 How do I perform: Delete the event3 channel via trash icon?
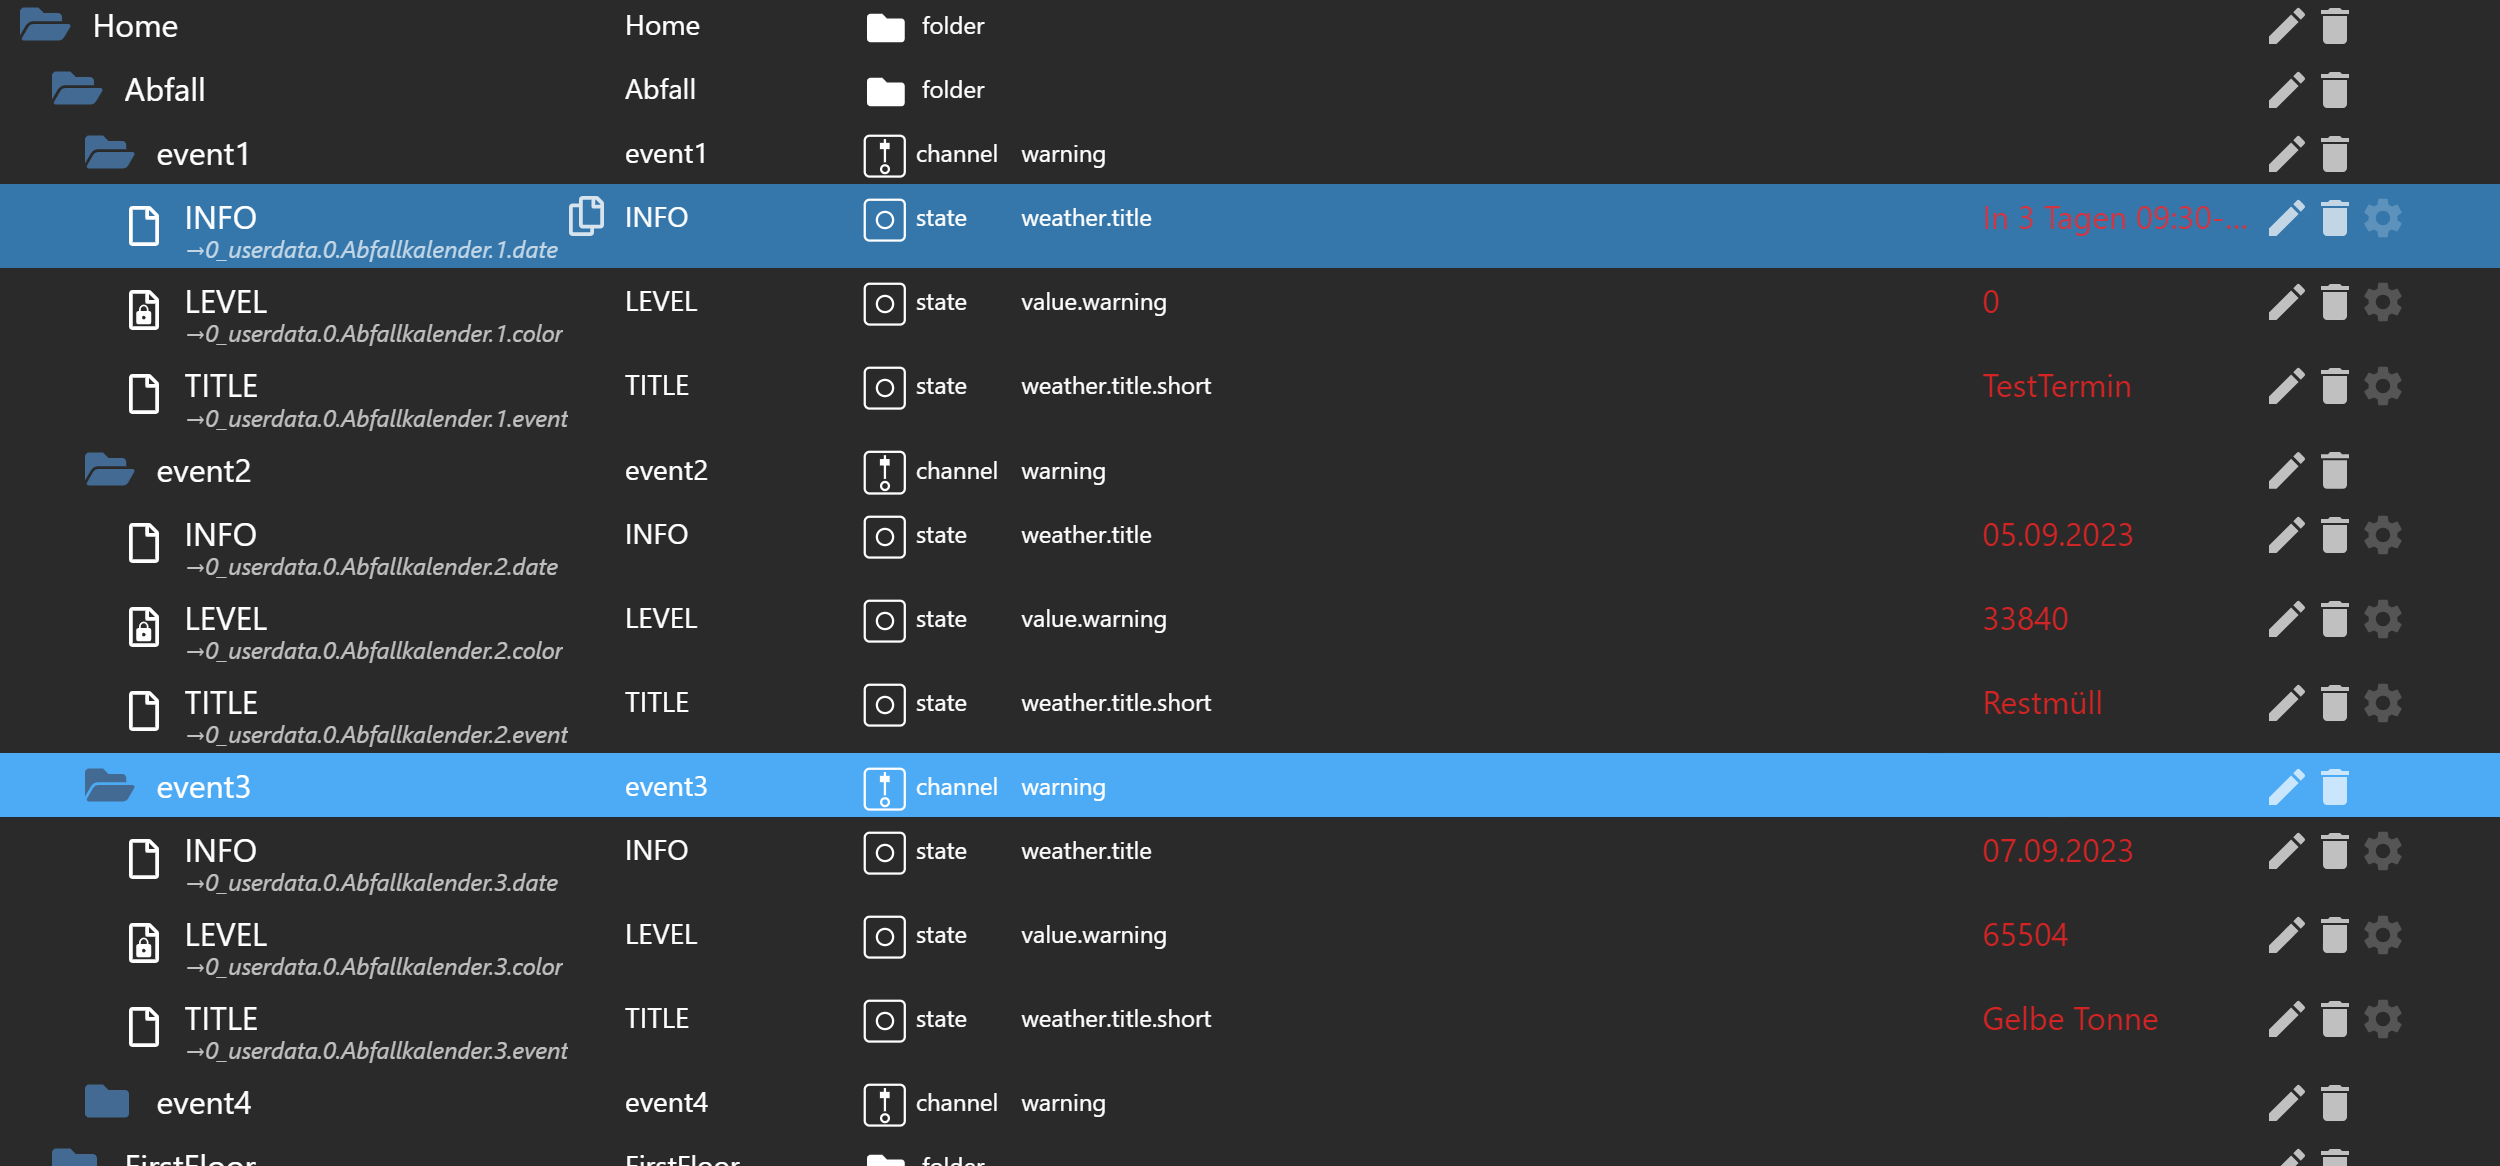click(2334, 787)
